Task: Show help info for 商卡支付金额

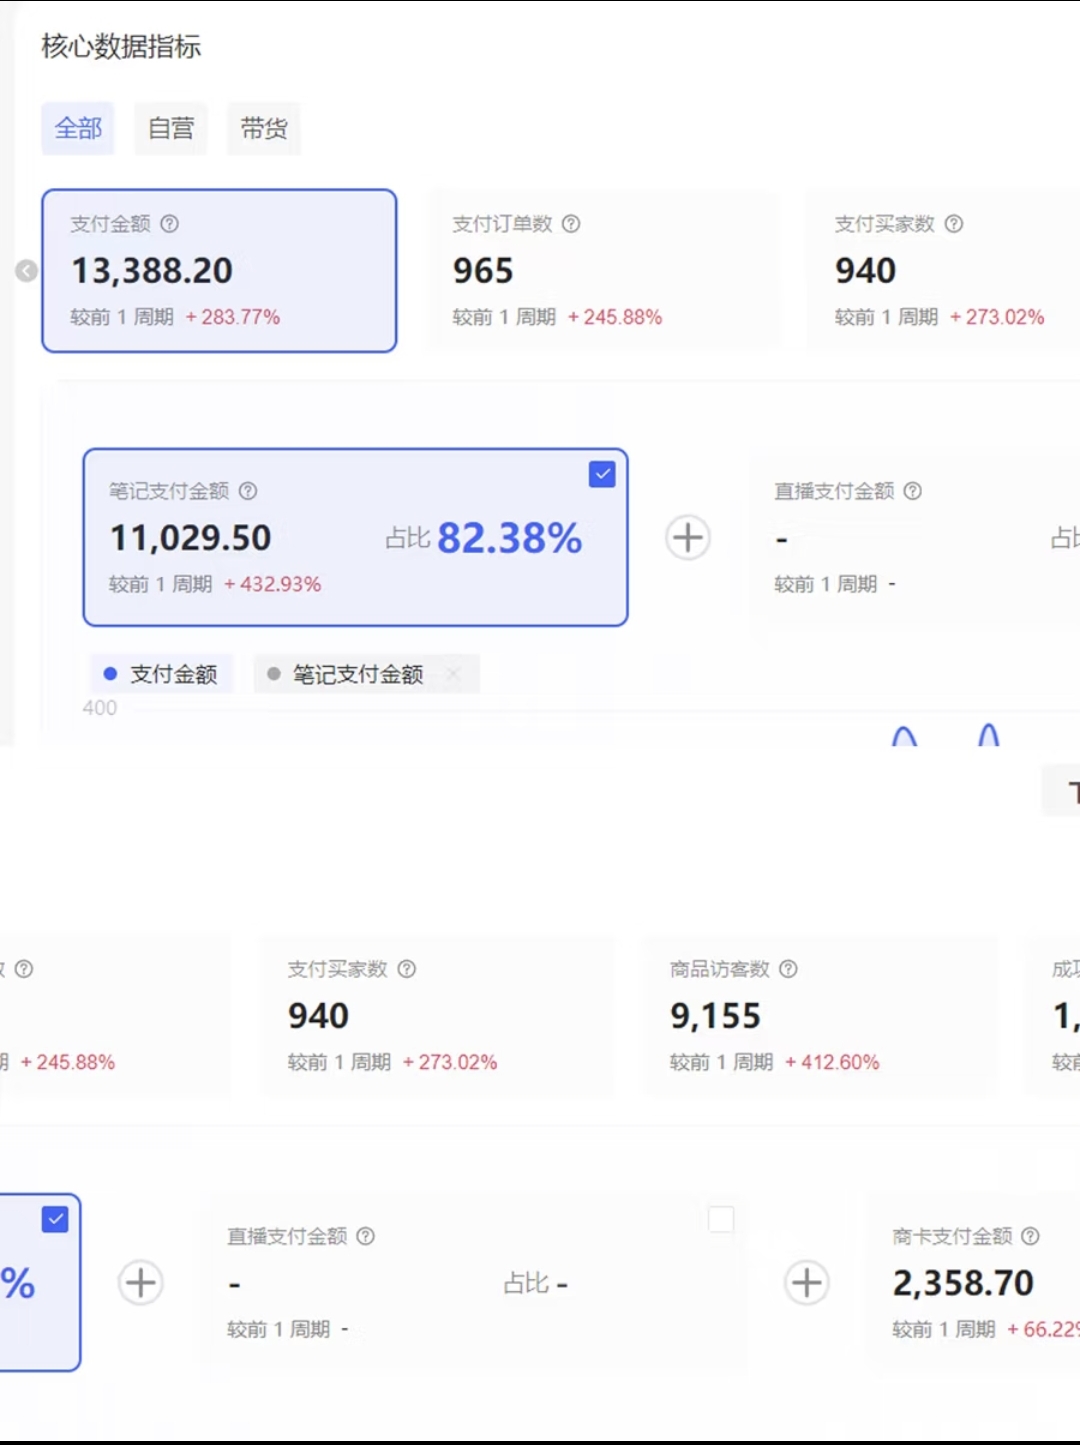Action: [x=1030, y=1236]
